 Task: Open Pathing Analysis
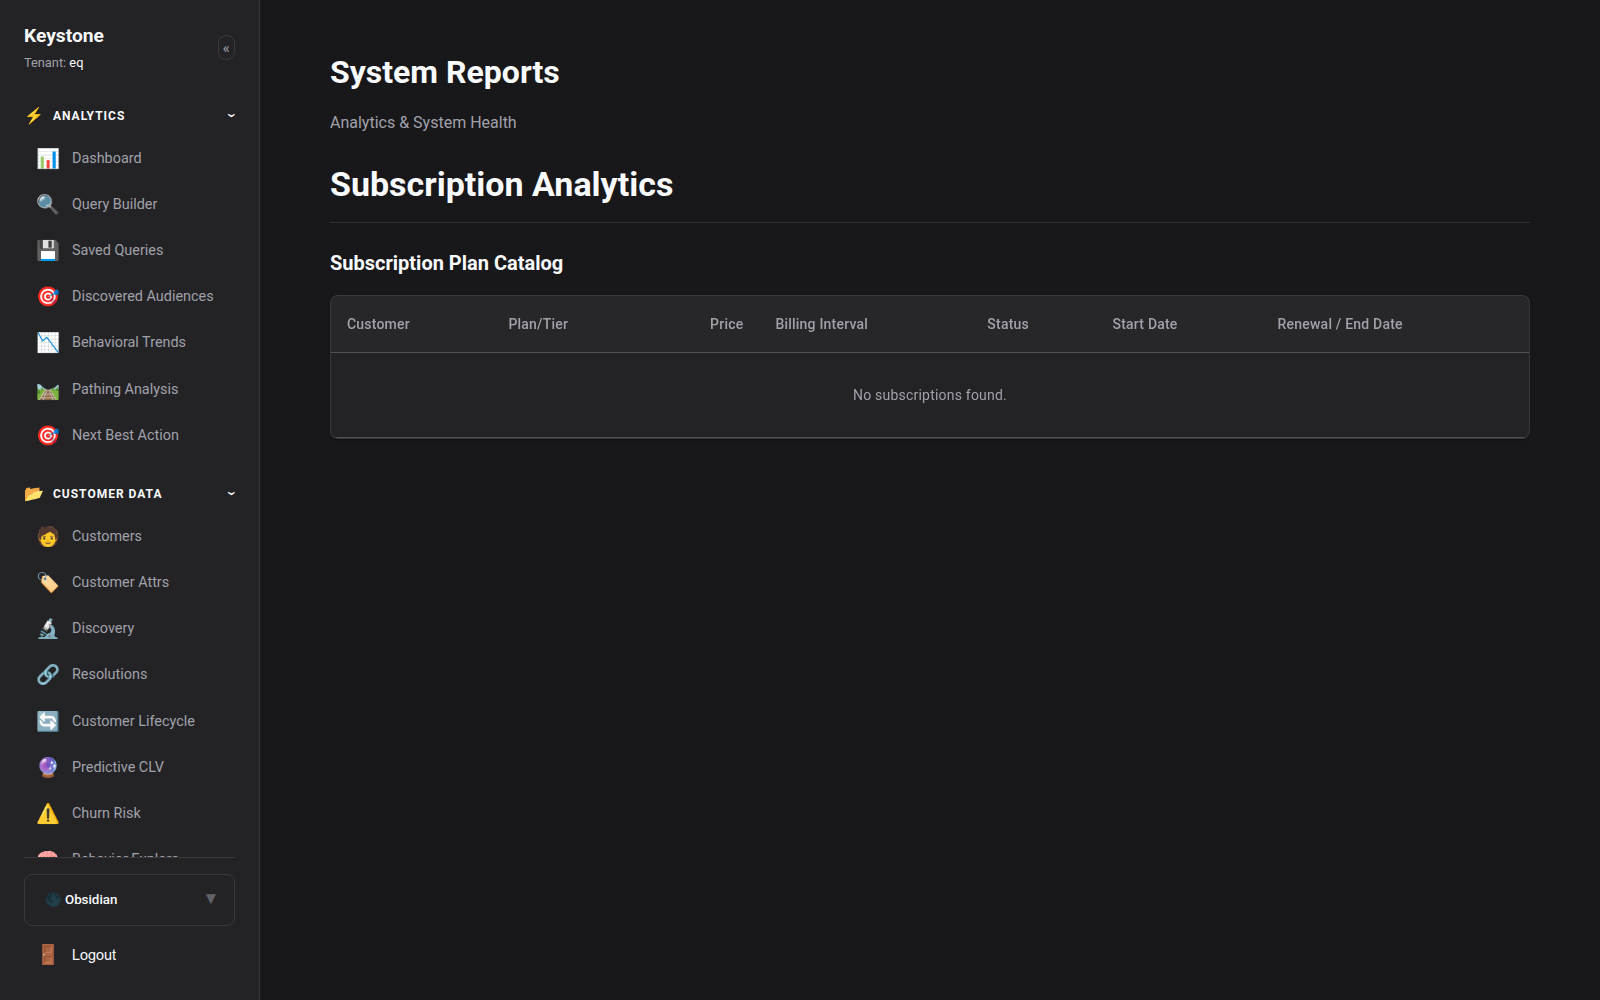[x=125, y=389]
